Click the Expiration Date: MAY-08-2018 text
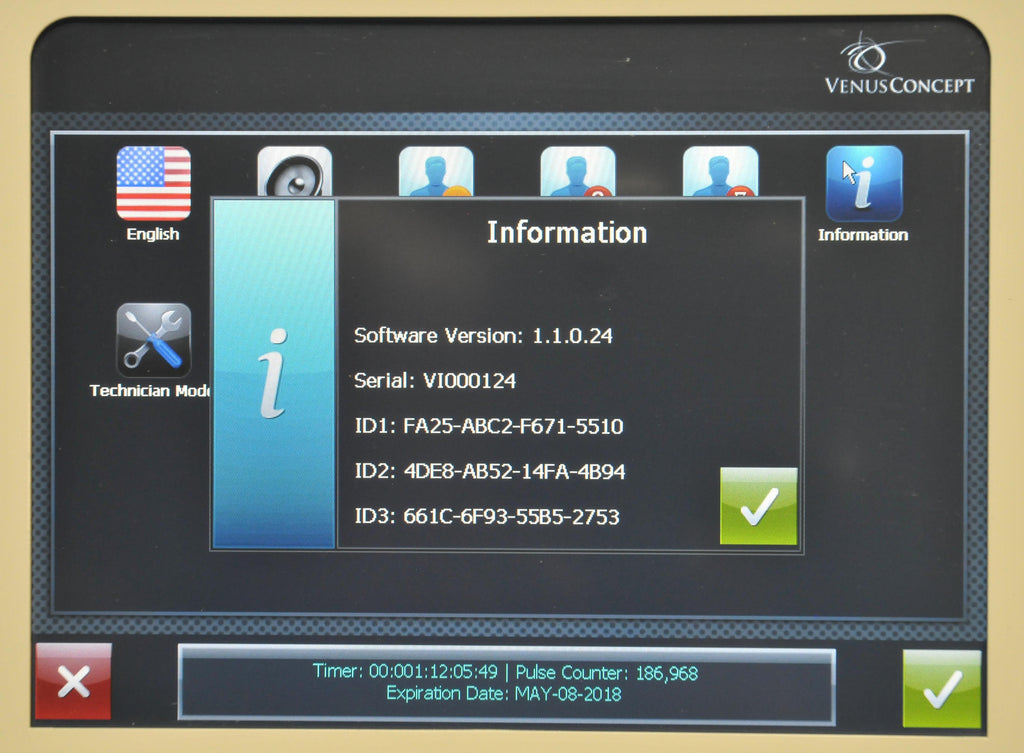The image size is (1024, 753). pos(504,694)
